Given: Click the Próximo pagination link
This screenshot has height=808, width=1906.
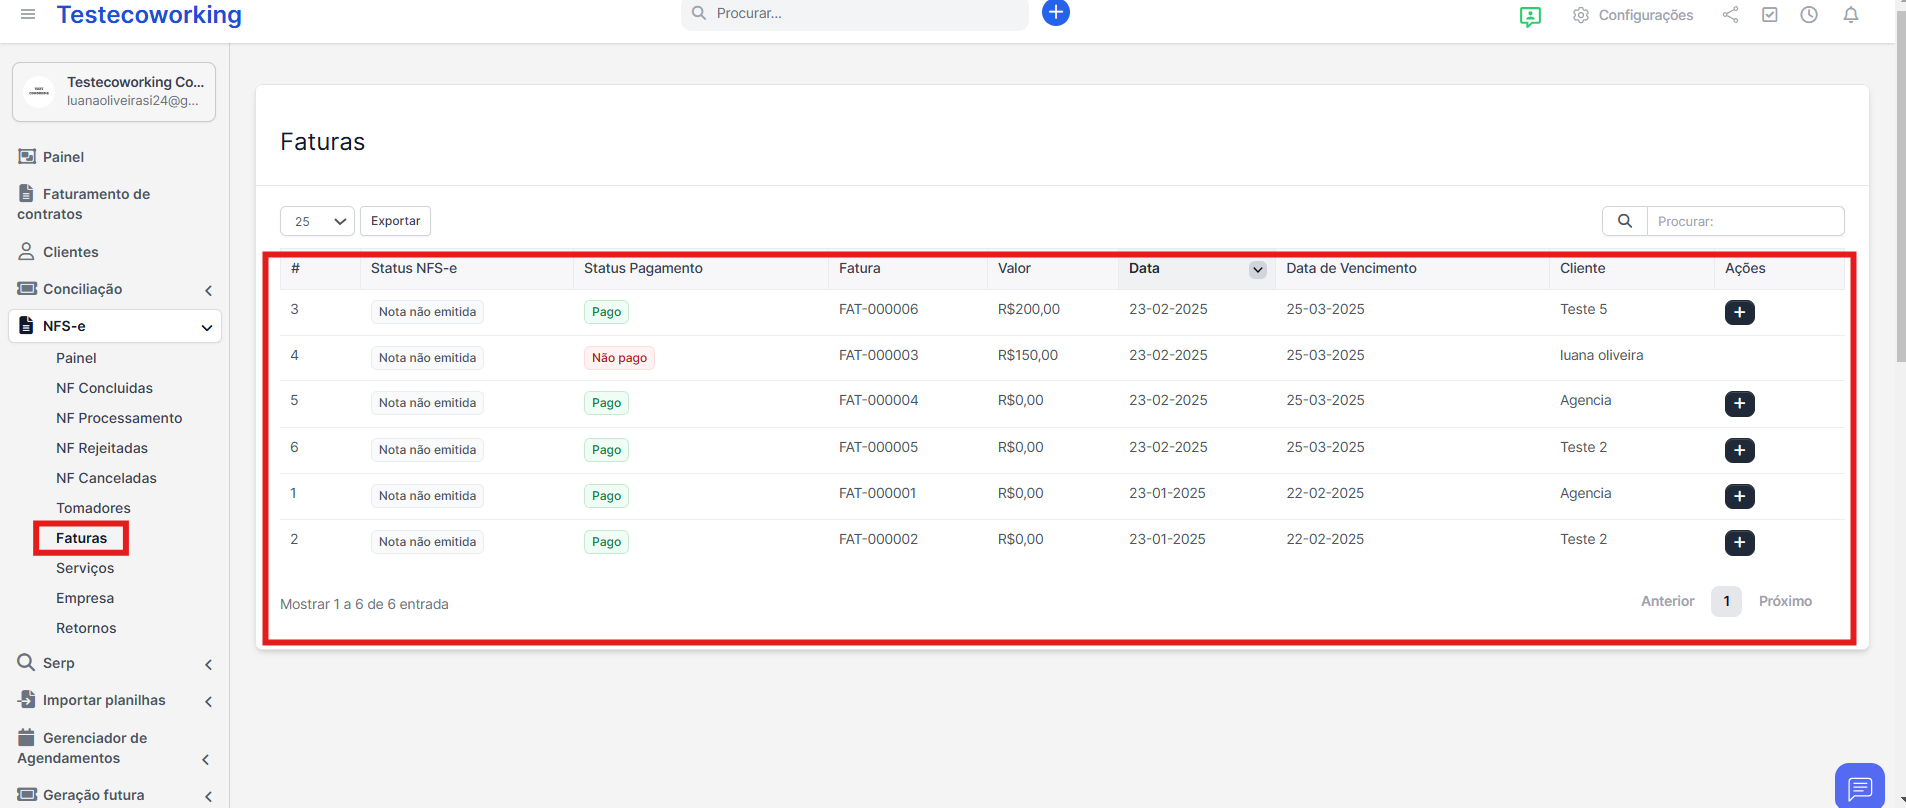Looking at the screenshot, I should point(1784,601).
